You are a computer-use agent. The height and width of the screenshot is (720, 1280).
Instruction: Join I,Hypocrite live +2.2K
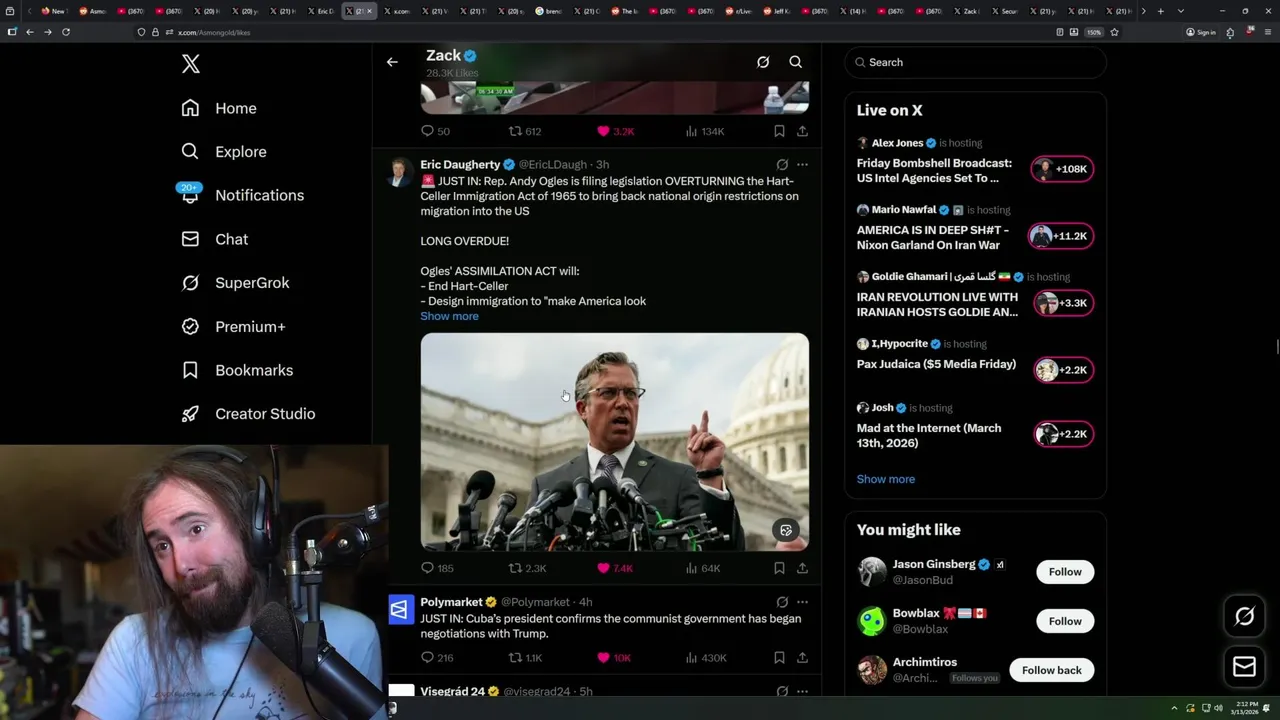[x=1063, y=370]
